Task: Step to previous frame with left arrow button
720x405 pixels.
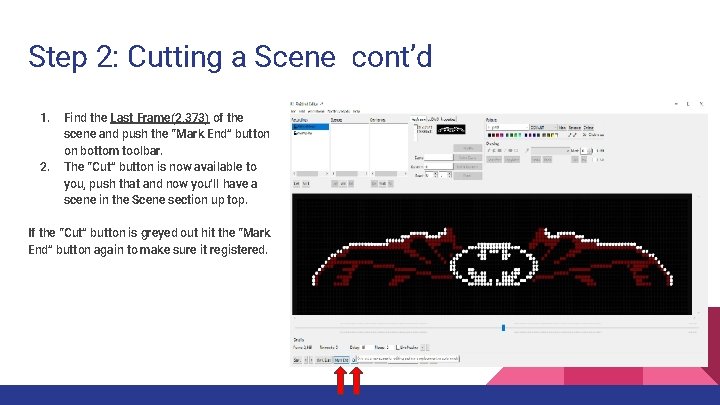Action: (x=306, y=360)
